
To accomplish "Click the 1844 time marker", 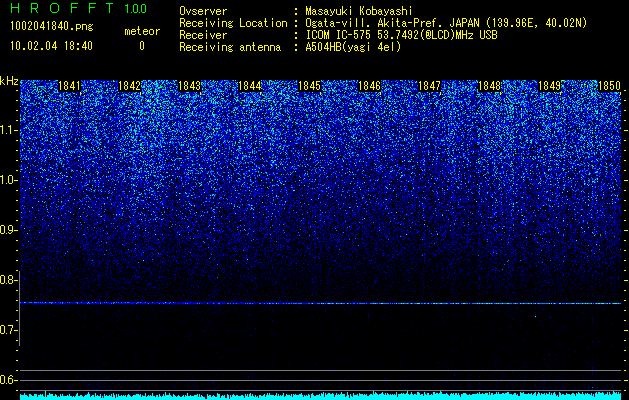I will 250,86.
